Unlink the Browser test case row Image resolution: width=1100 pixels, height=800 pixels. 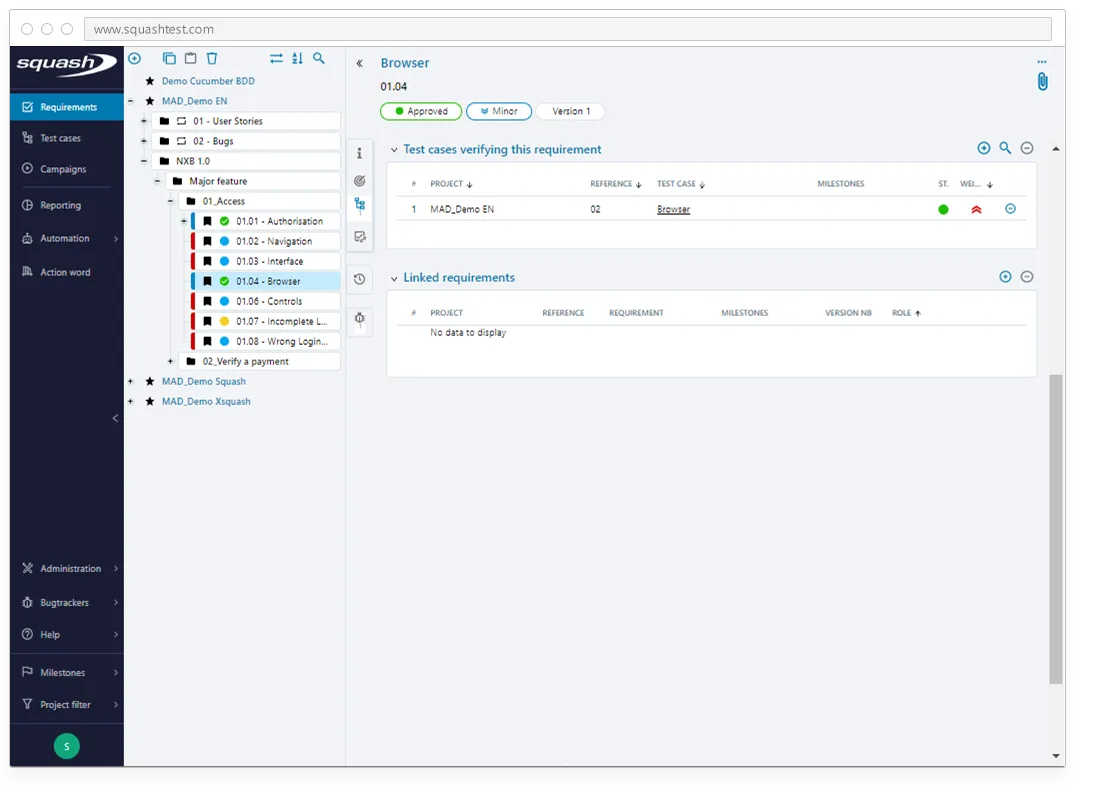[x=1010, y=208]
